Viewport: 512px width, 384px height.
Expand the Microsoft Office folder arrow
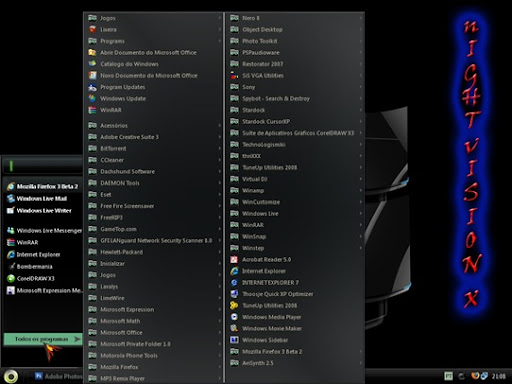pos(220,333)
